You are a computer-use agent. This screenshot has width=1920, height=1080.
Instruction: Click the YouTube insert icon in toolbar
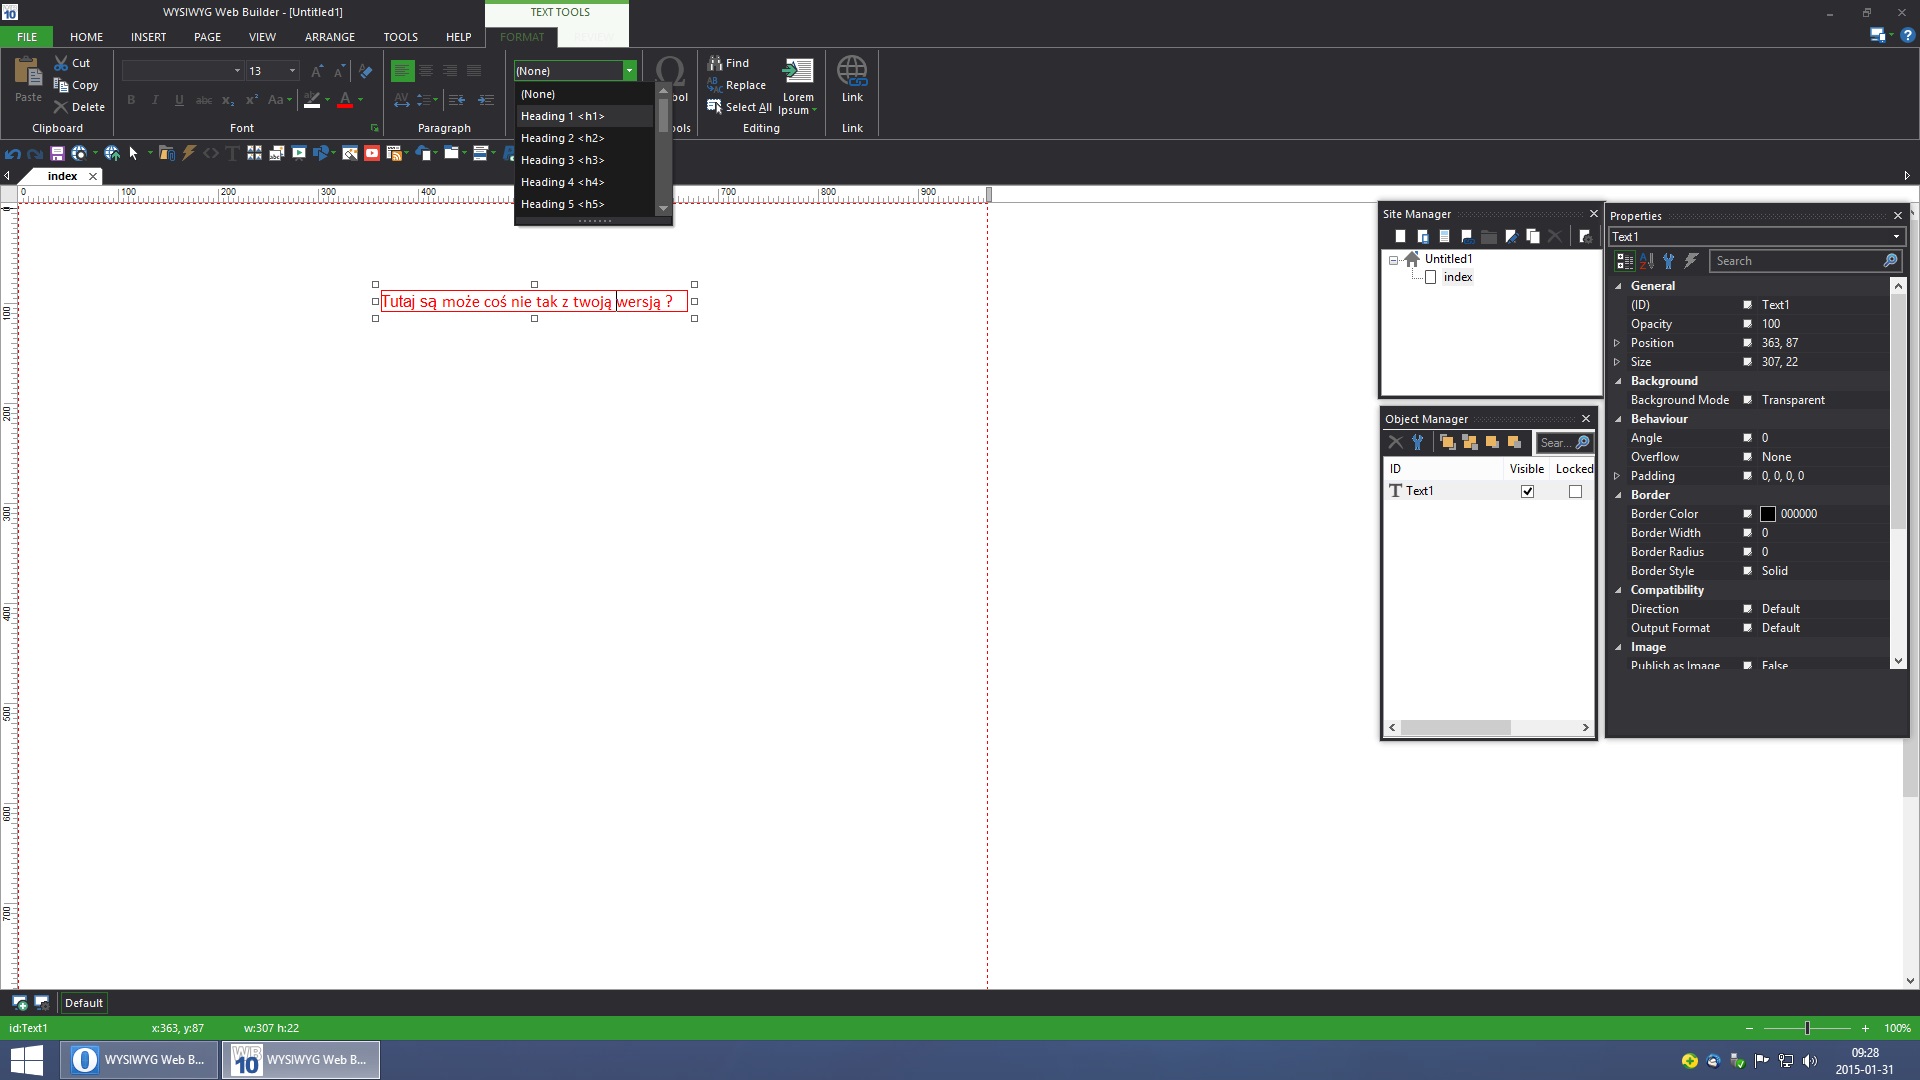(372, 153)
